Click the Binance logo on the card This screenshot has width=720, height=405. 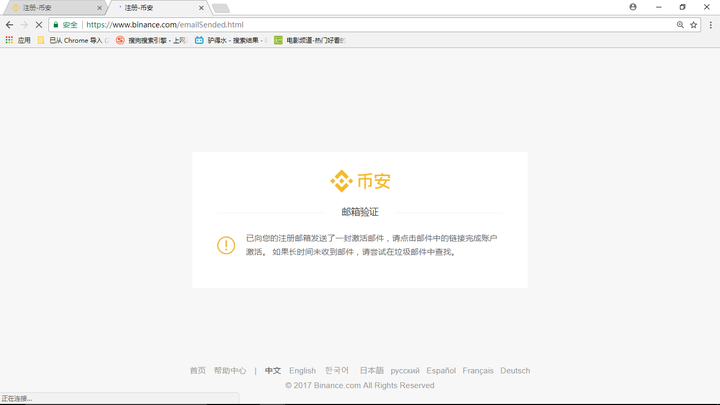360,181
